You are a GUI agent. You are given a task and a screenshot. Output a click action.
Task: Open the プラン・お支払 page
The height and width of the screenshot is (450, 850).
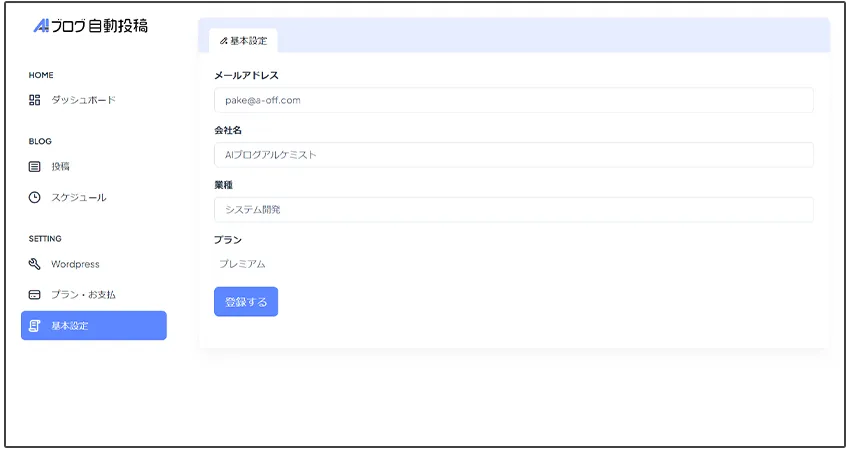(83, 295)
